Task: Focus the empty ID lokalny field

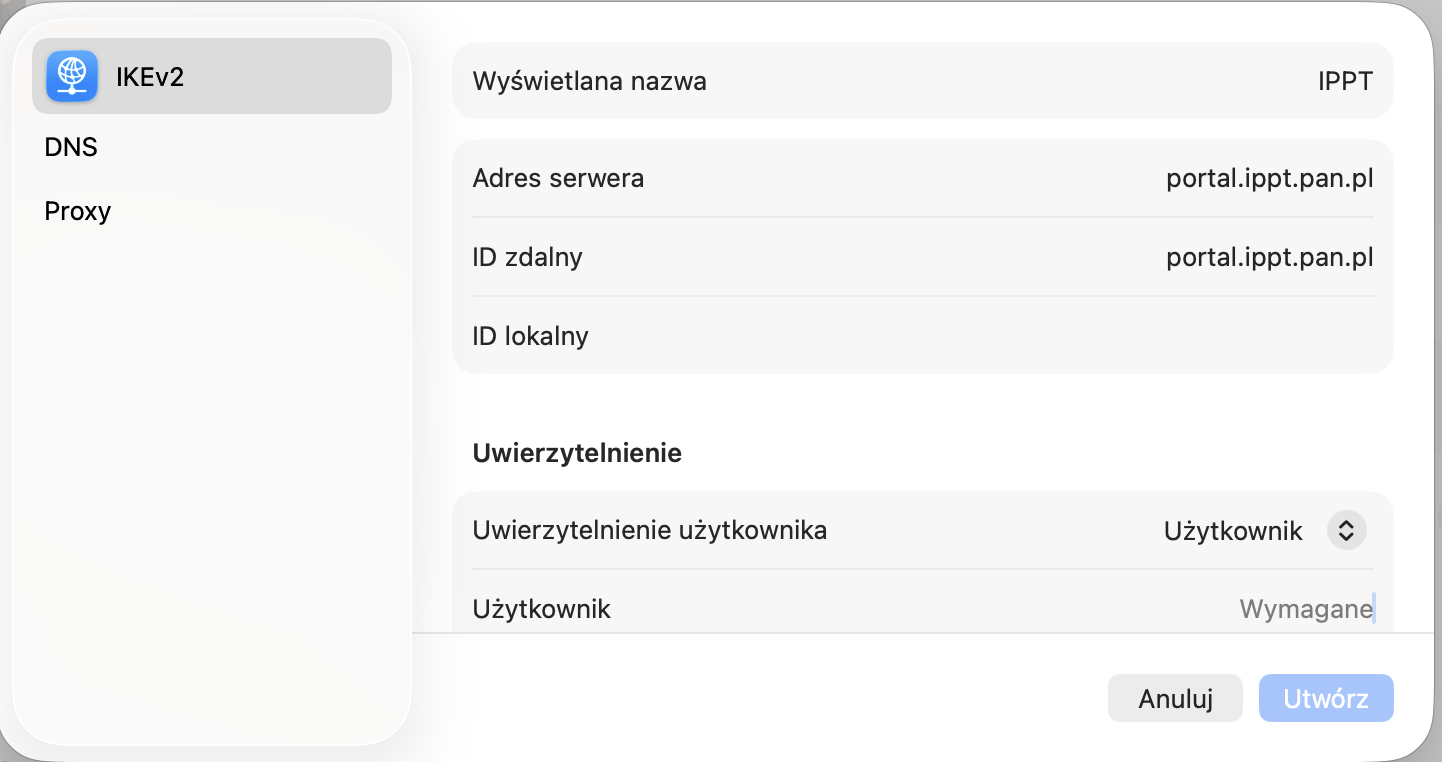Action: (x=1200, y=336)
